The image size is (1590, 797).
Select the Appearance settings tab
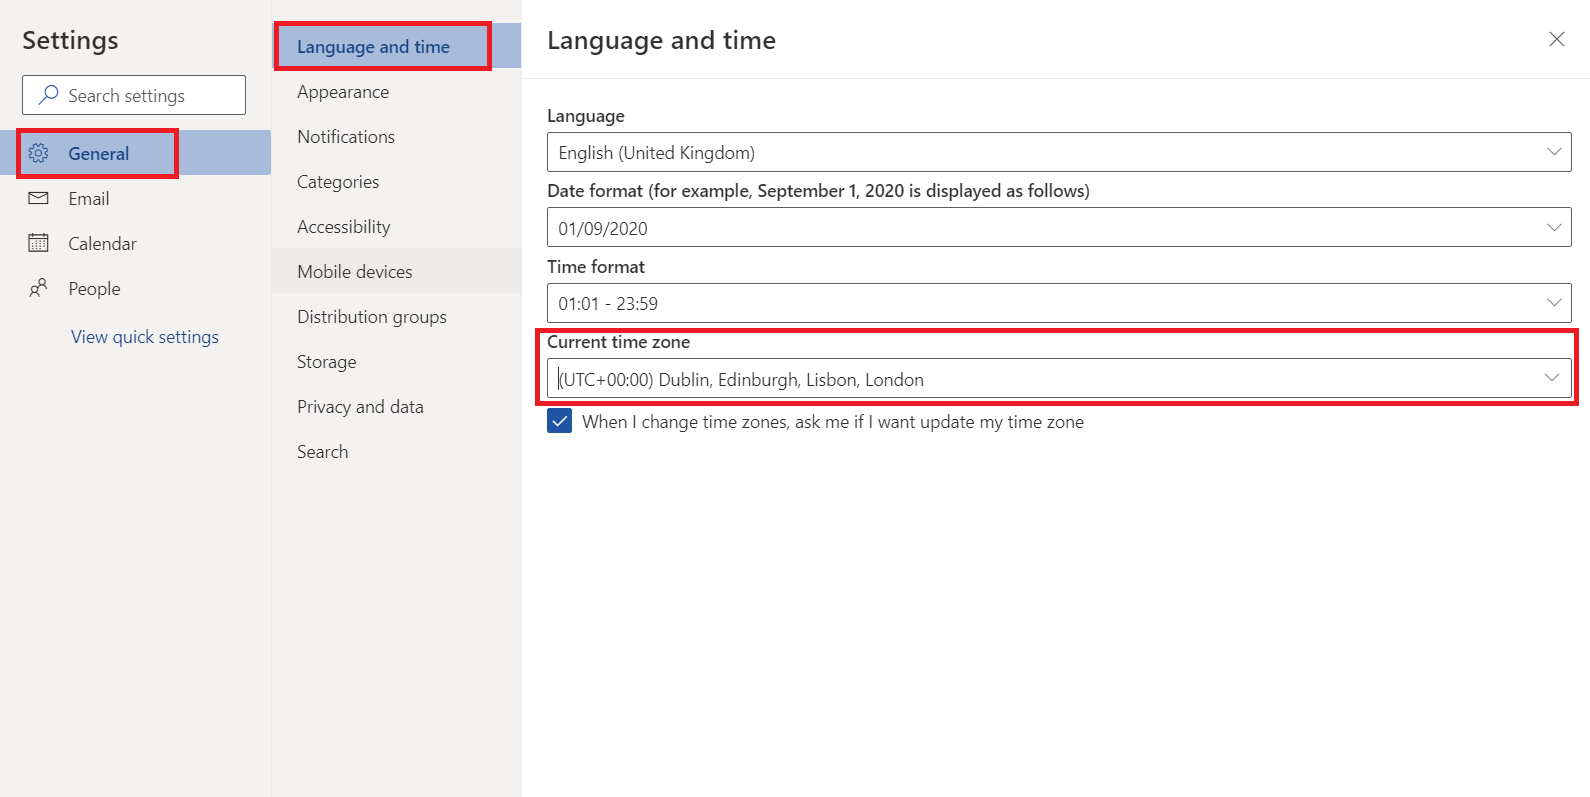pos(343,92)
